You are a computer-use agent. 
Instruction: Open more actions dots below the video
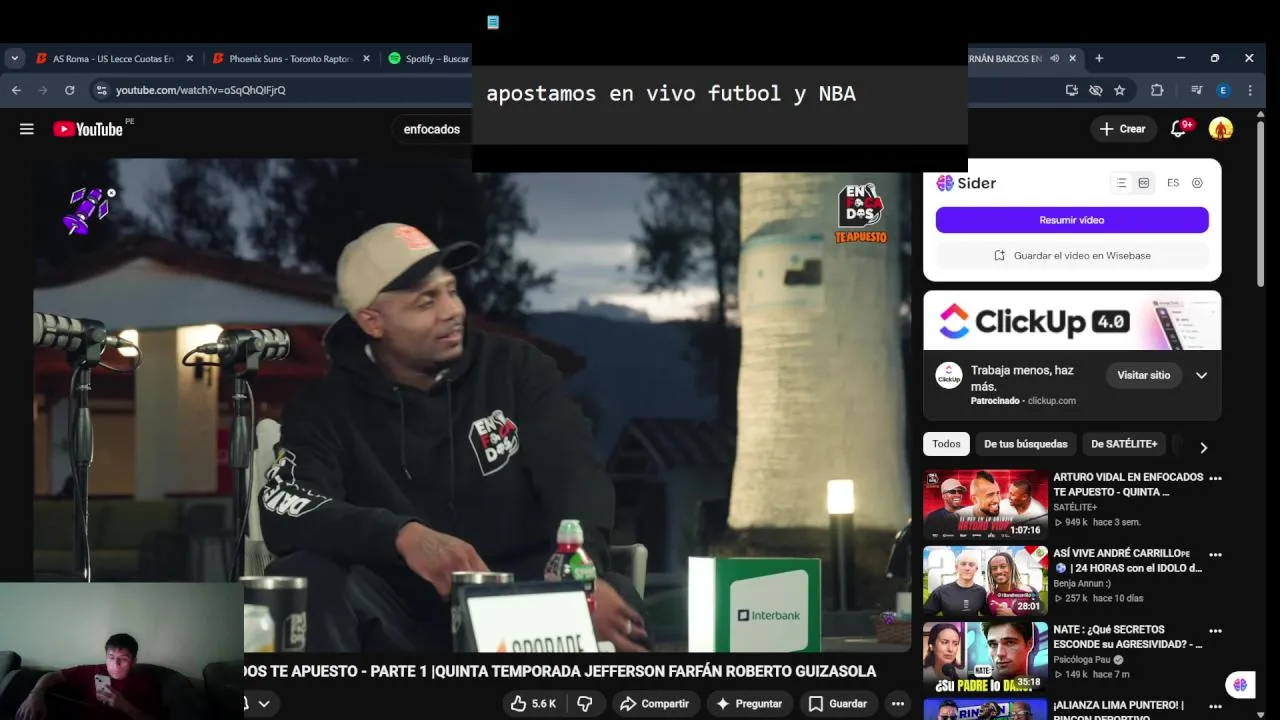coord(898,704)
